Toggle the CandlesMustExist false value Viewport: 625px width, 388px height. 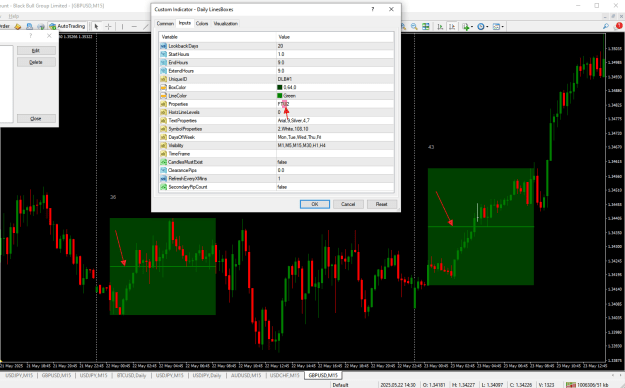coord(335,162)
